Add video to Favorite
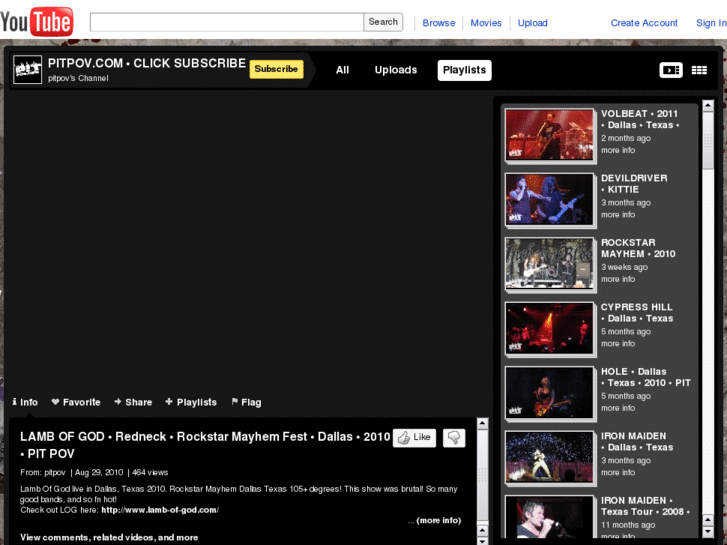The height and width of the screenshot is (545, 727). (76, 402)
